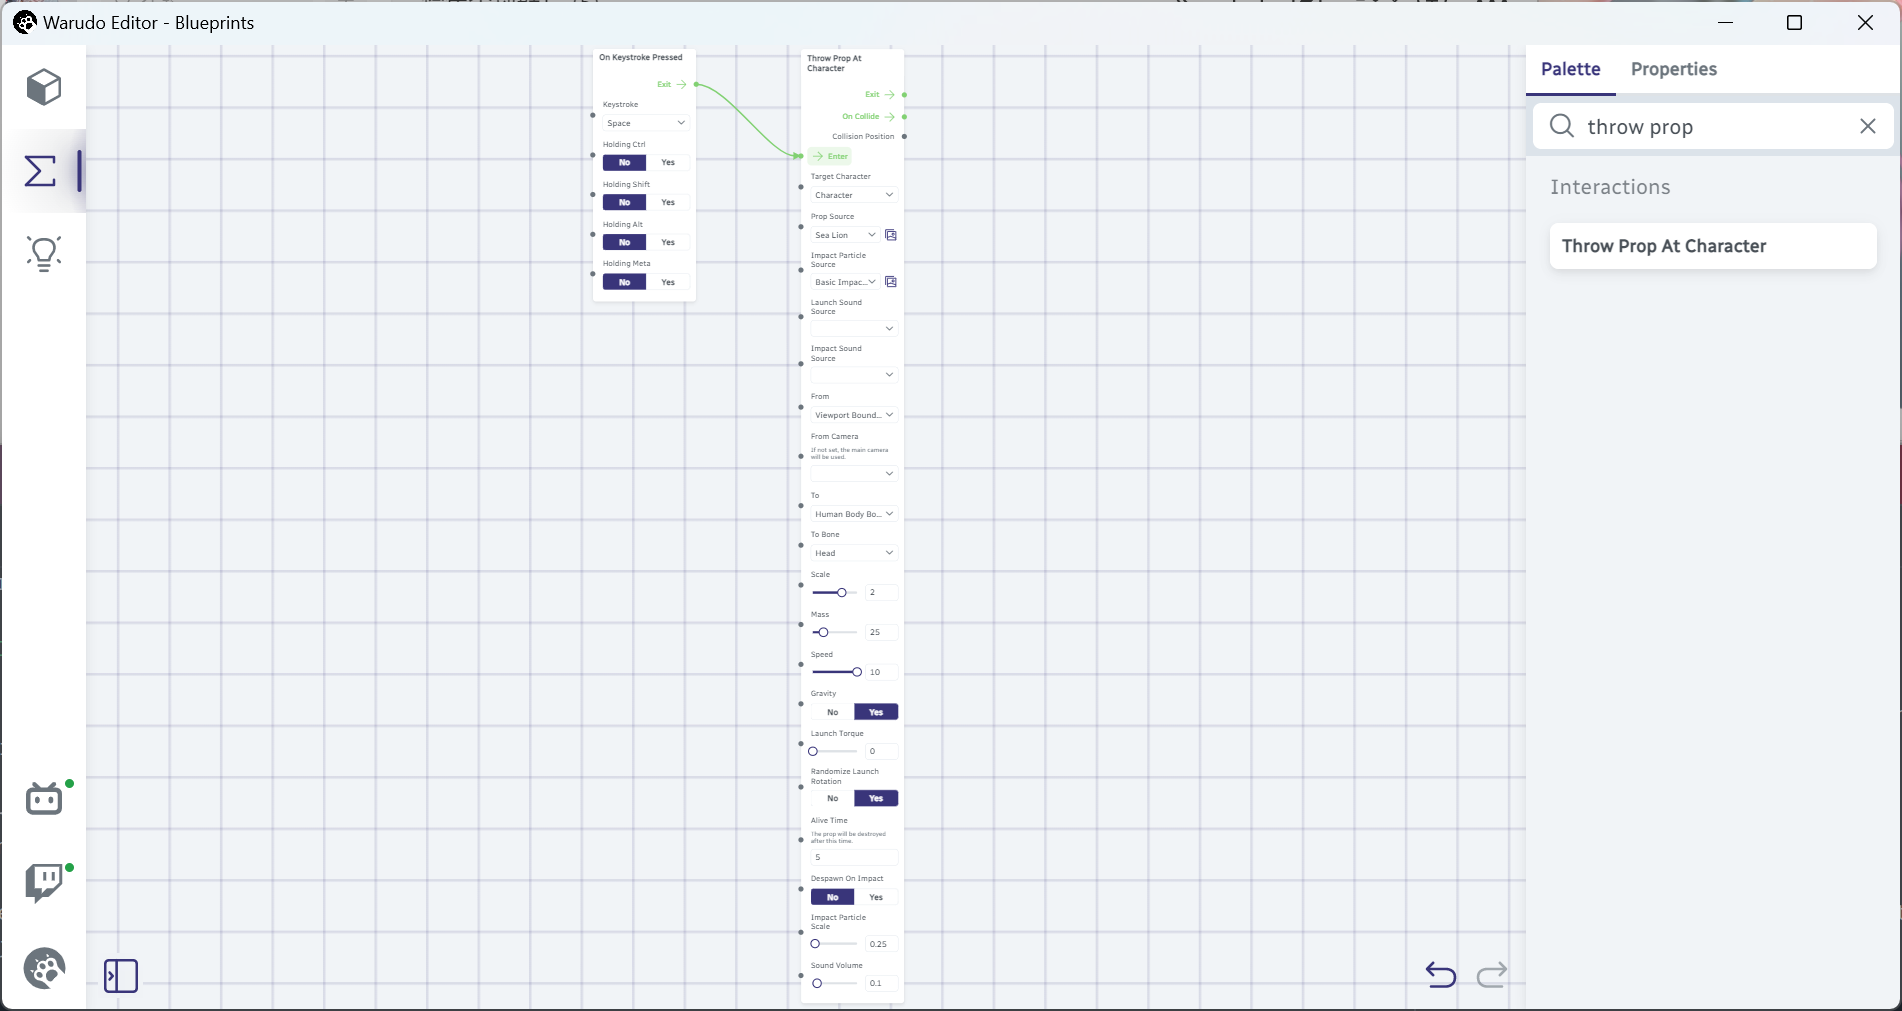Open the Keystroke dropdown showing Space
The width and height of the screenshot is (1902, 1011).
click(646, 123)
